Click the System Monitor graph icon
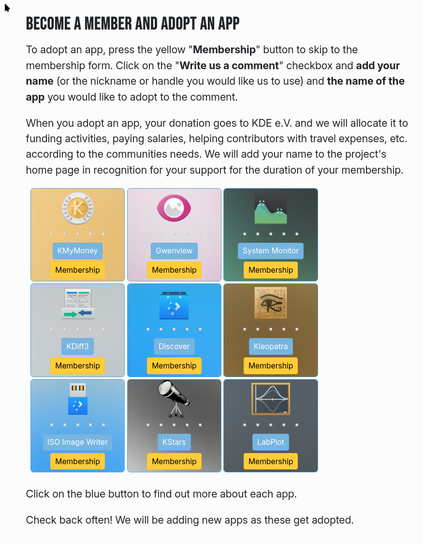Viewport: 423px width, 544px height. coord(271,208)
